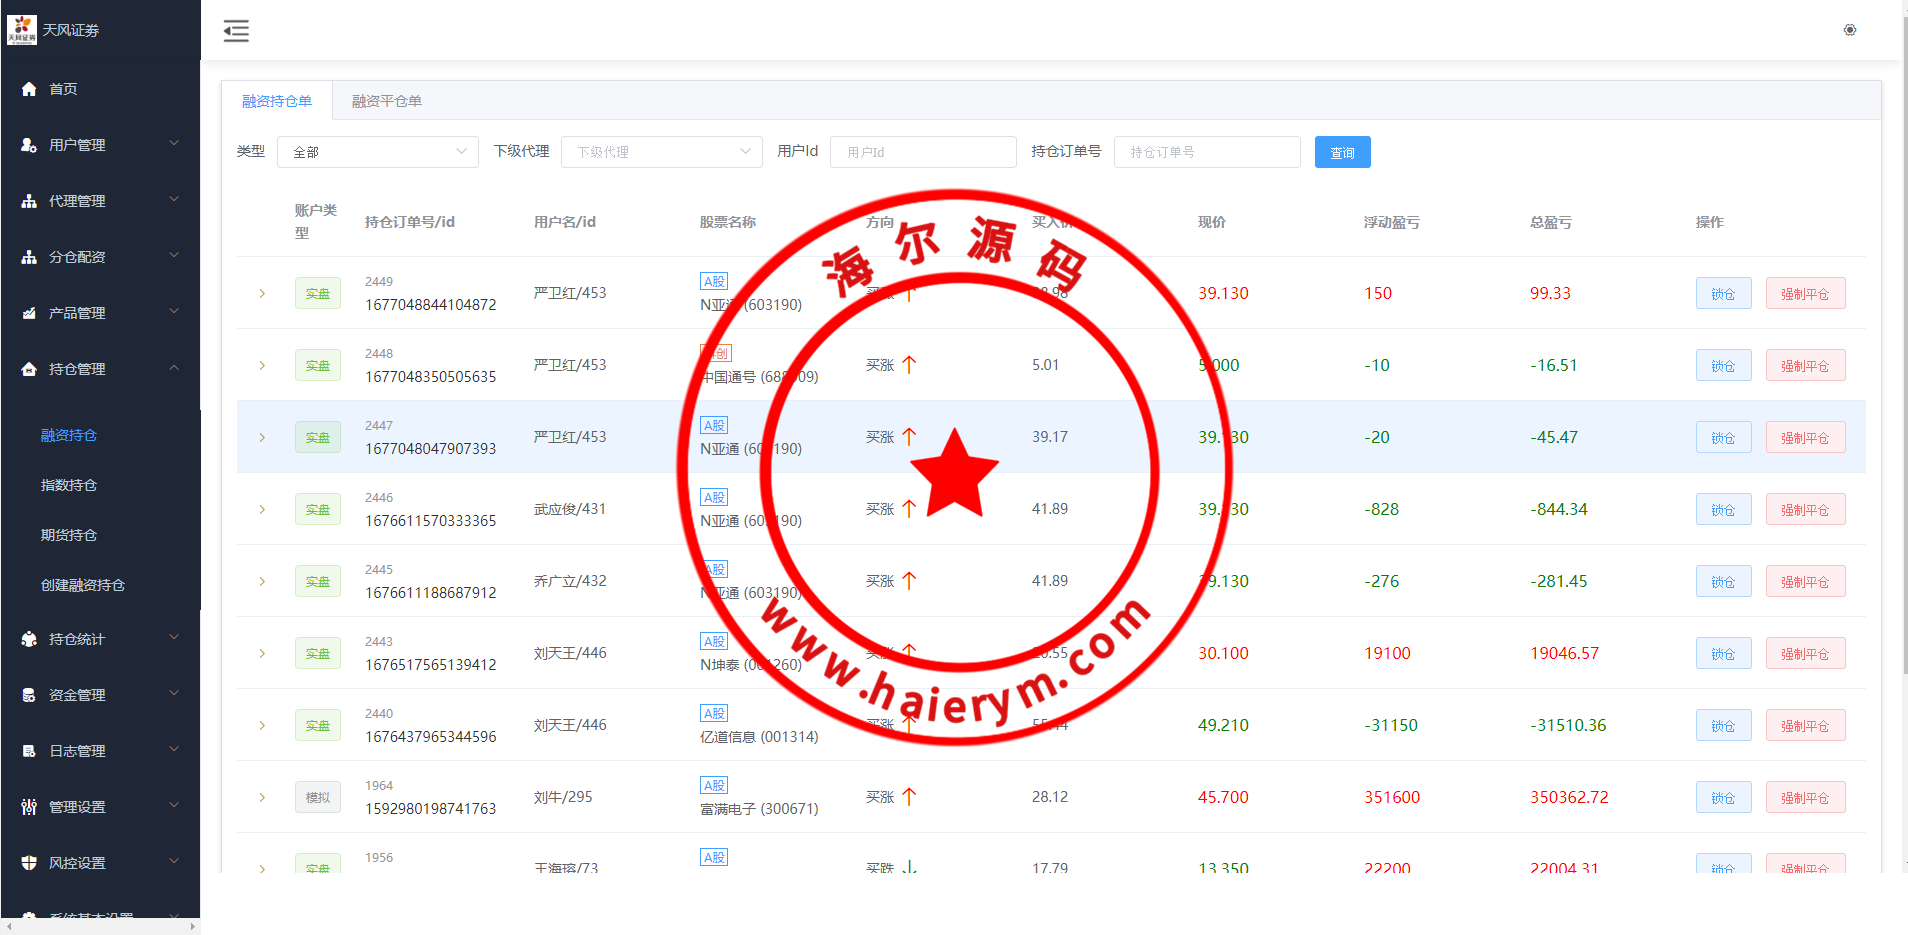Focus the 持仓订单号 input field

1206,152
